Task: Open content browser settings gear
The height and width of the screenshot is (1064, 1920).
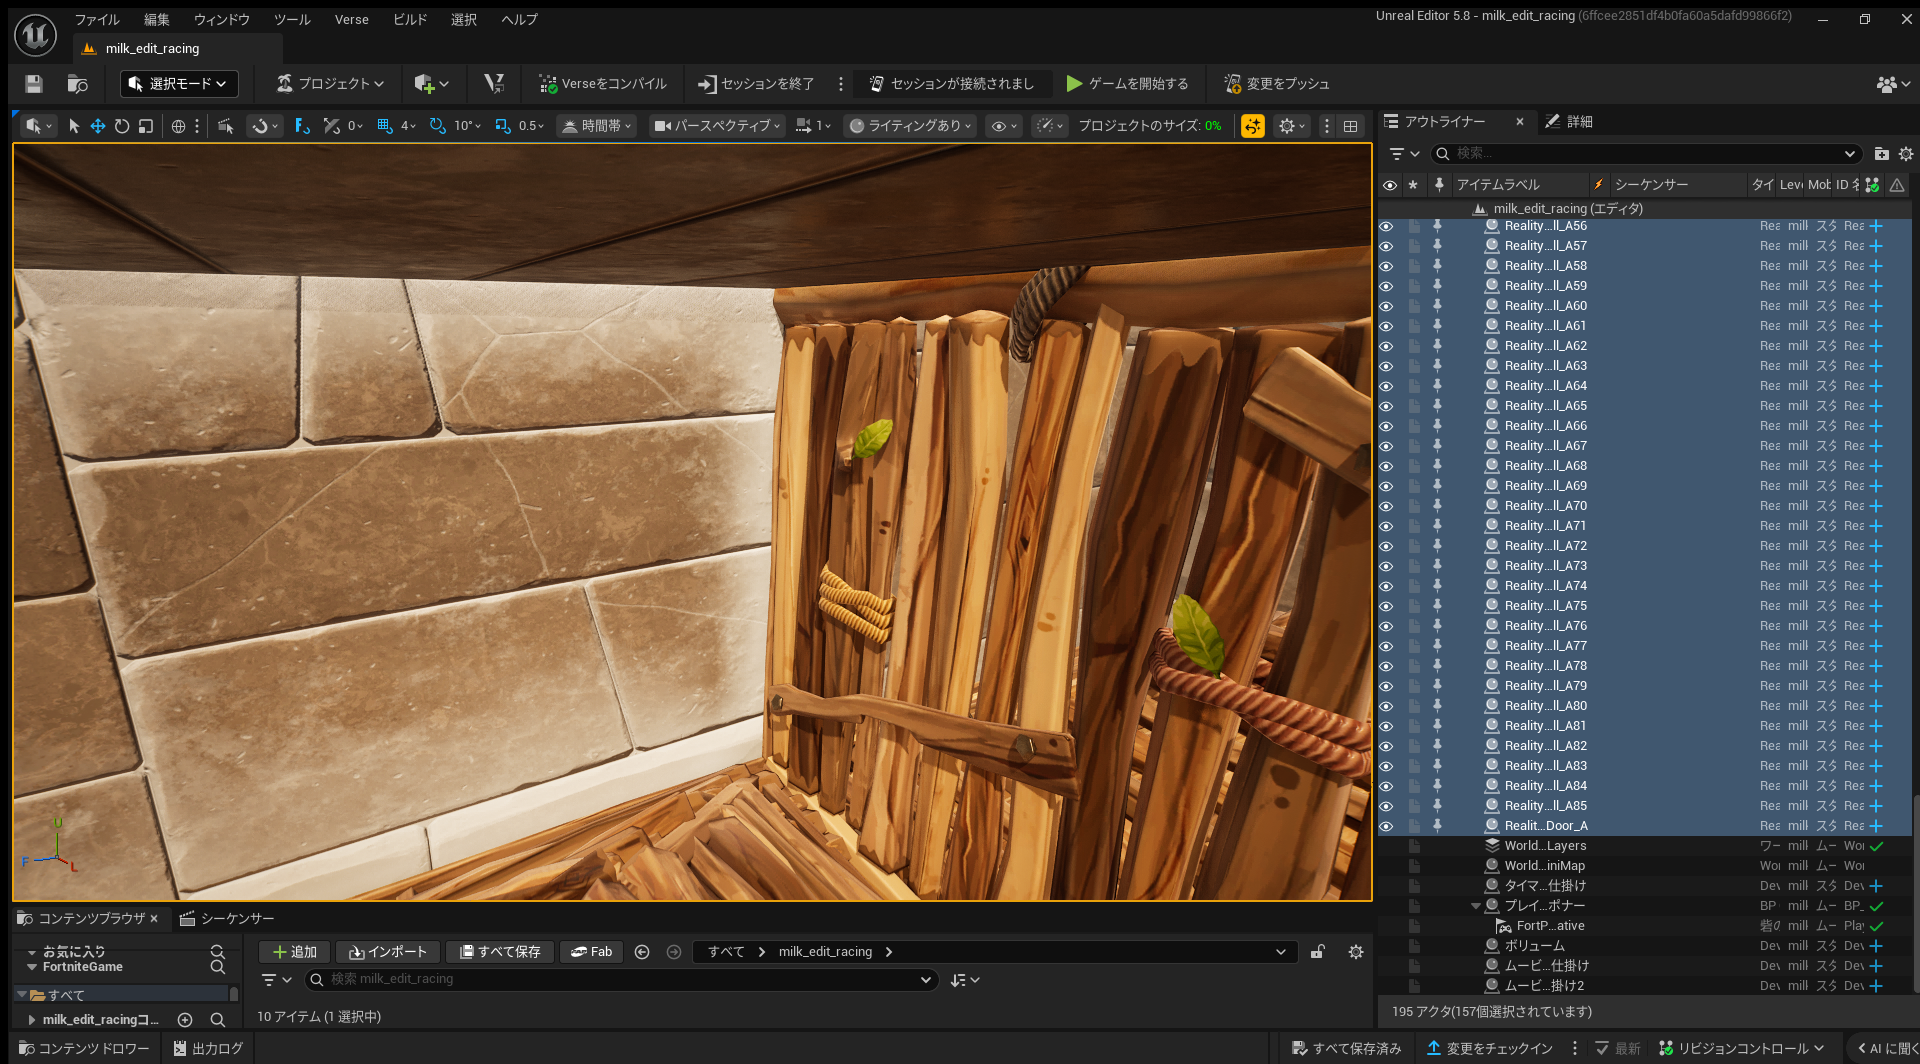Action: tap(1356, 952)
